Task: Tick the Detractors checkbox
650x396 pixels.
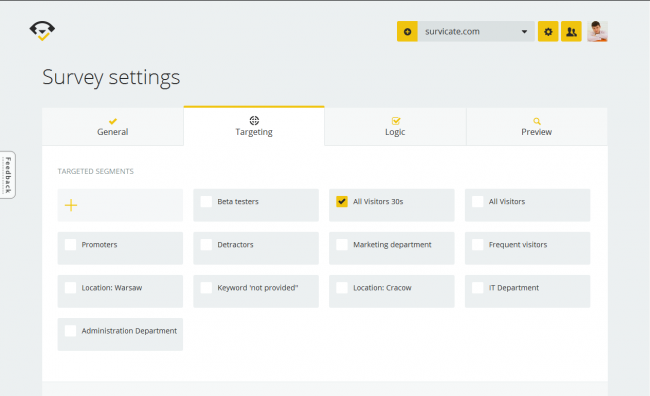Action: point(206,245)
